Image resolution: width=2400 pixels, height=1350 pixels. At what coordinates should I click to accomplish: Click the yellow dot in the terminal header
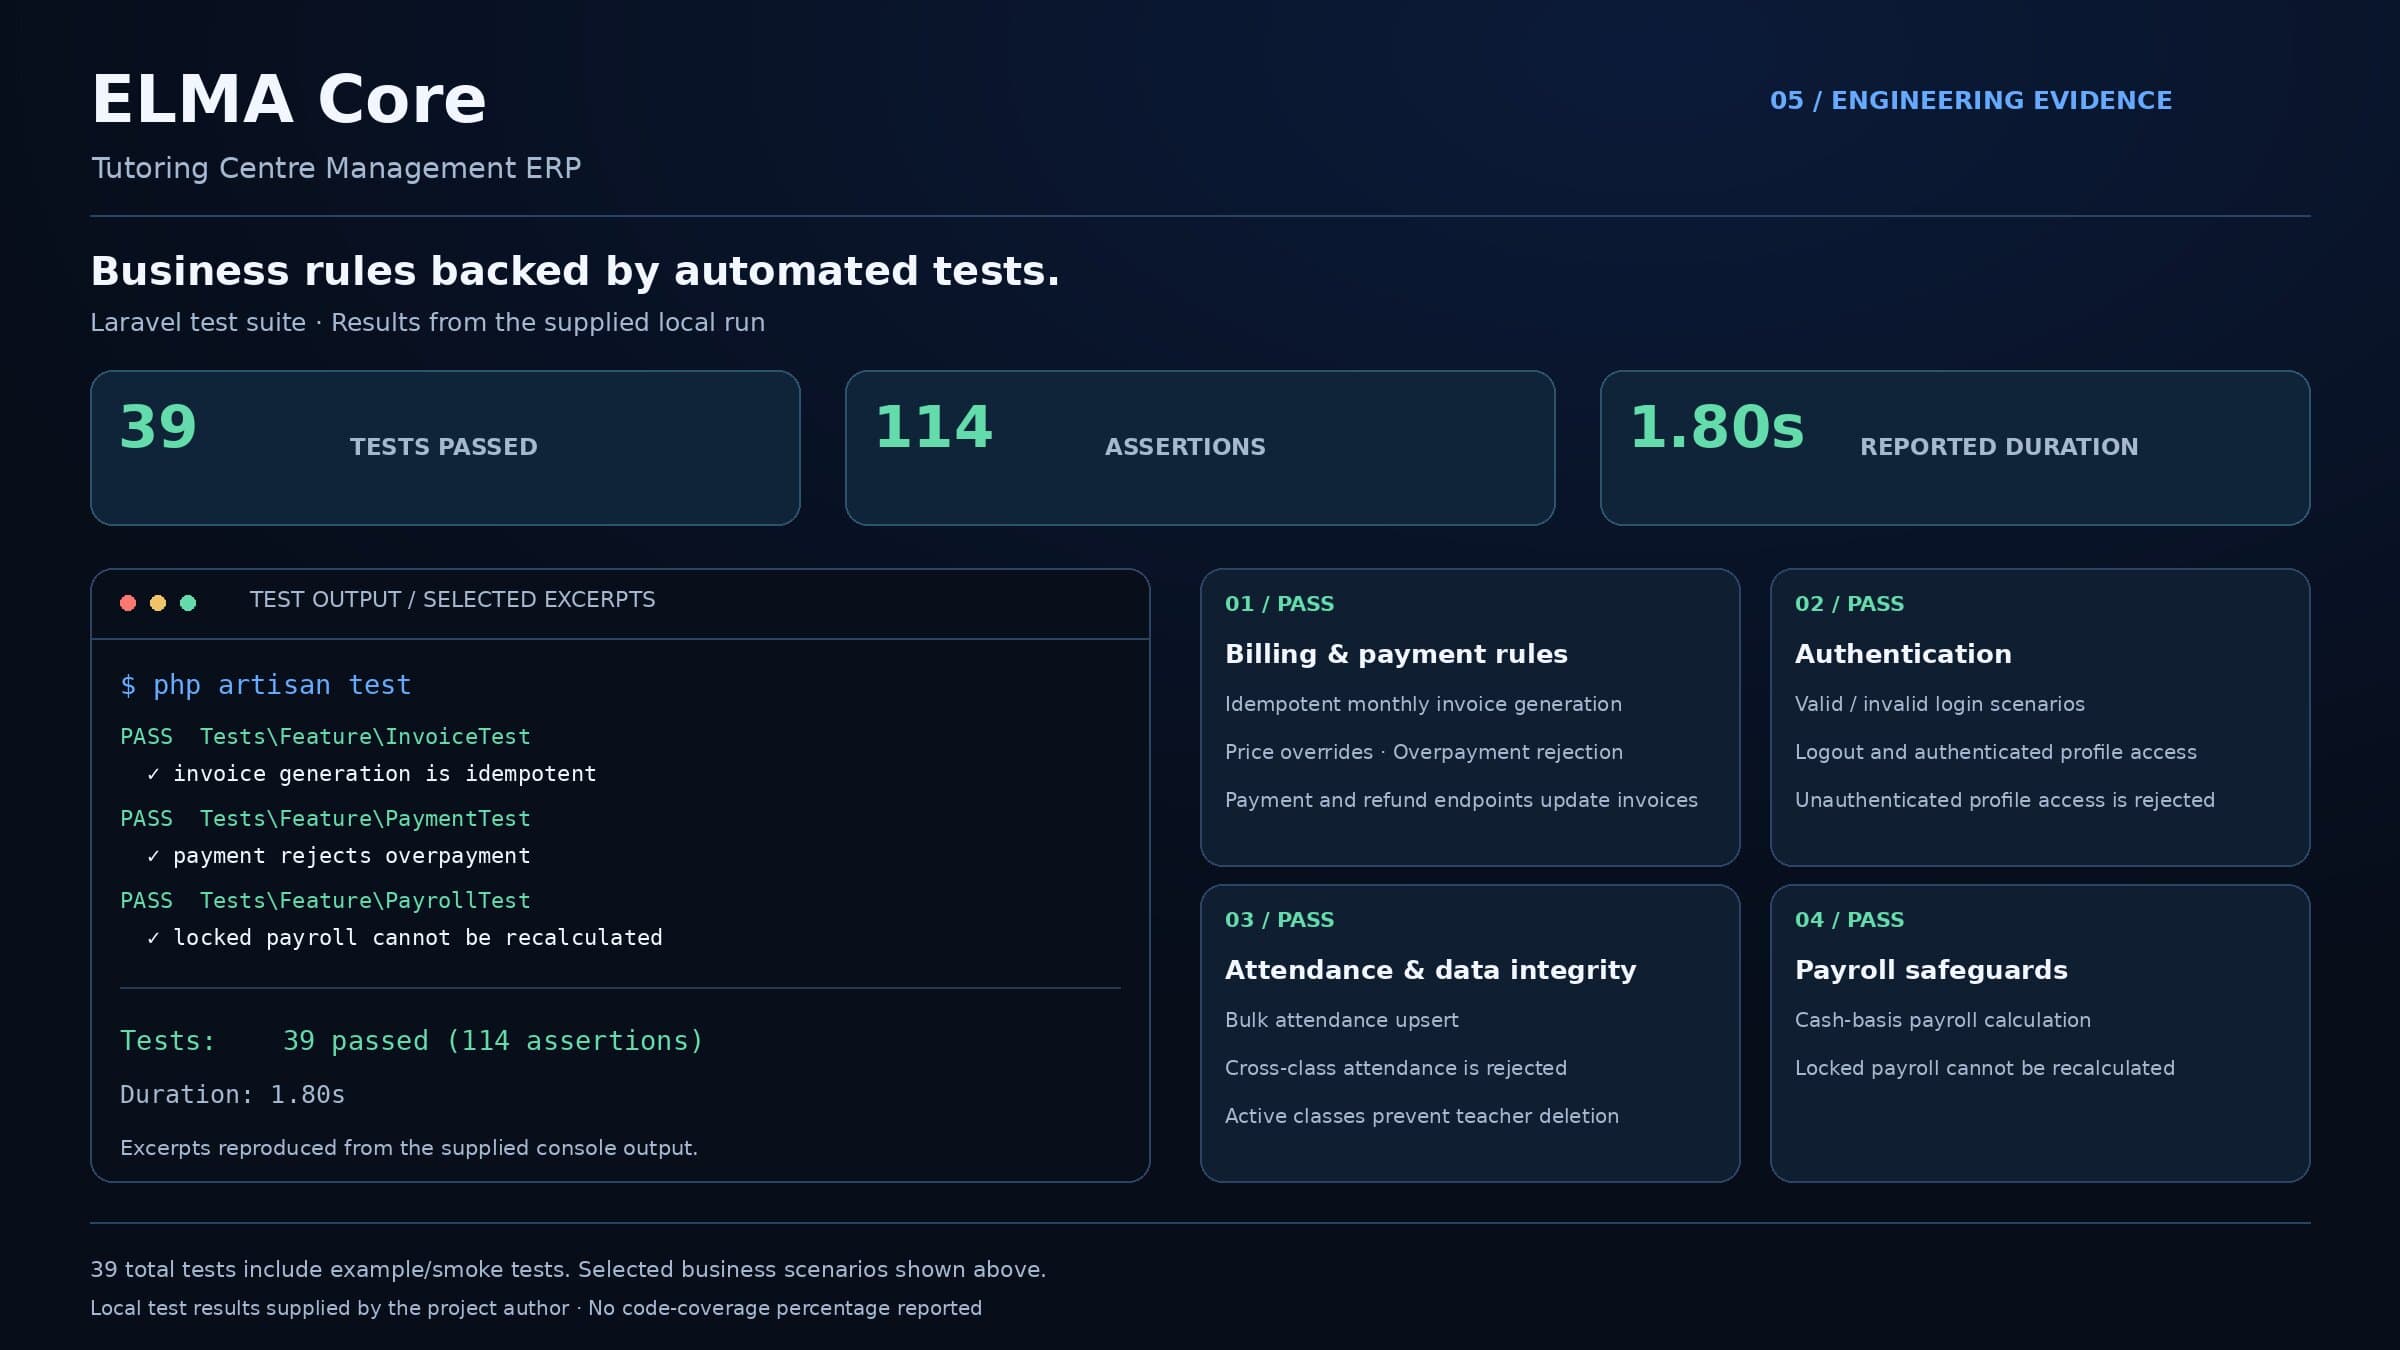click(x=158, y=602)
